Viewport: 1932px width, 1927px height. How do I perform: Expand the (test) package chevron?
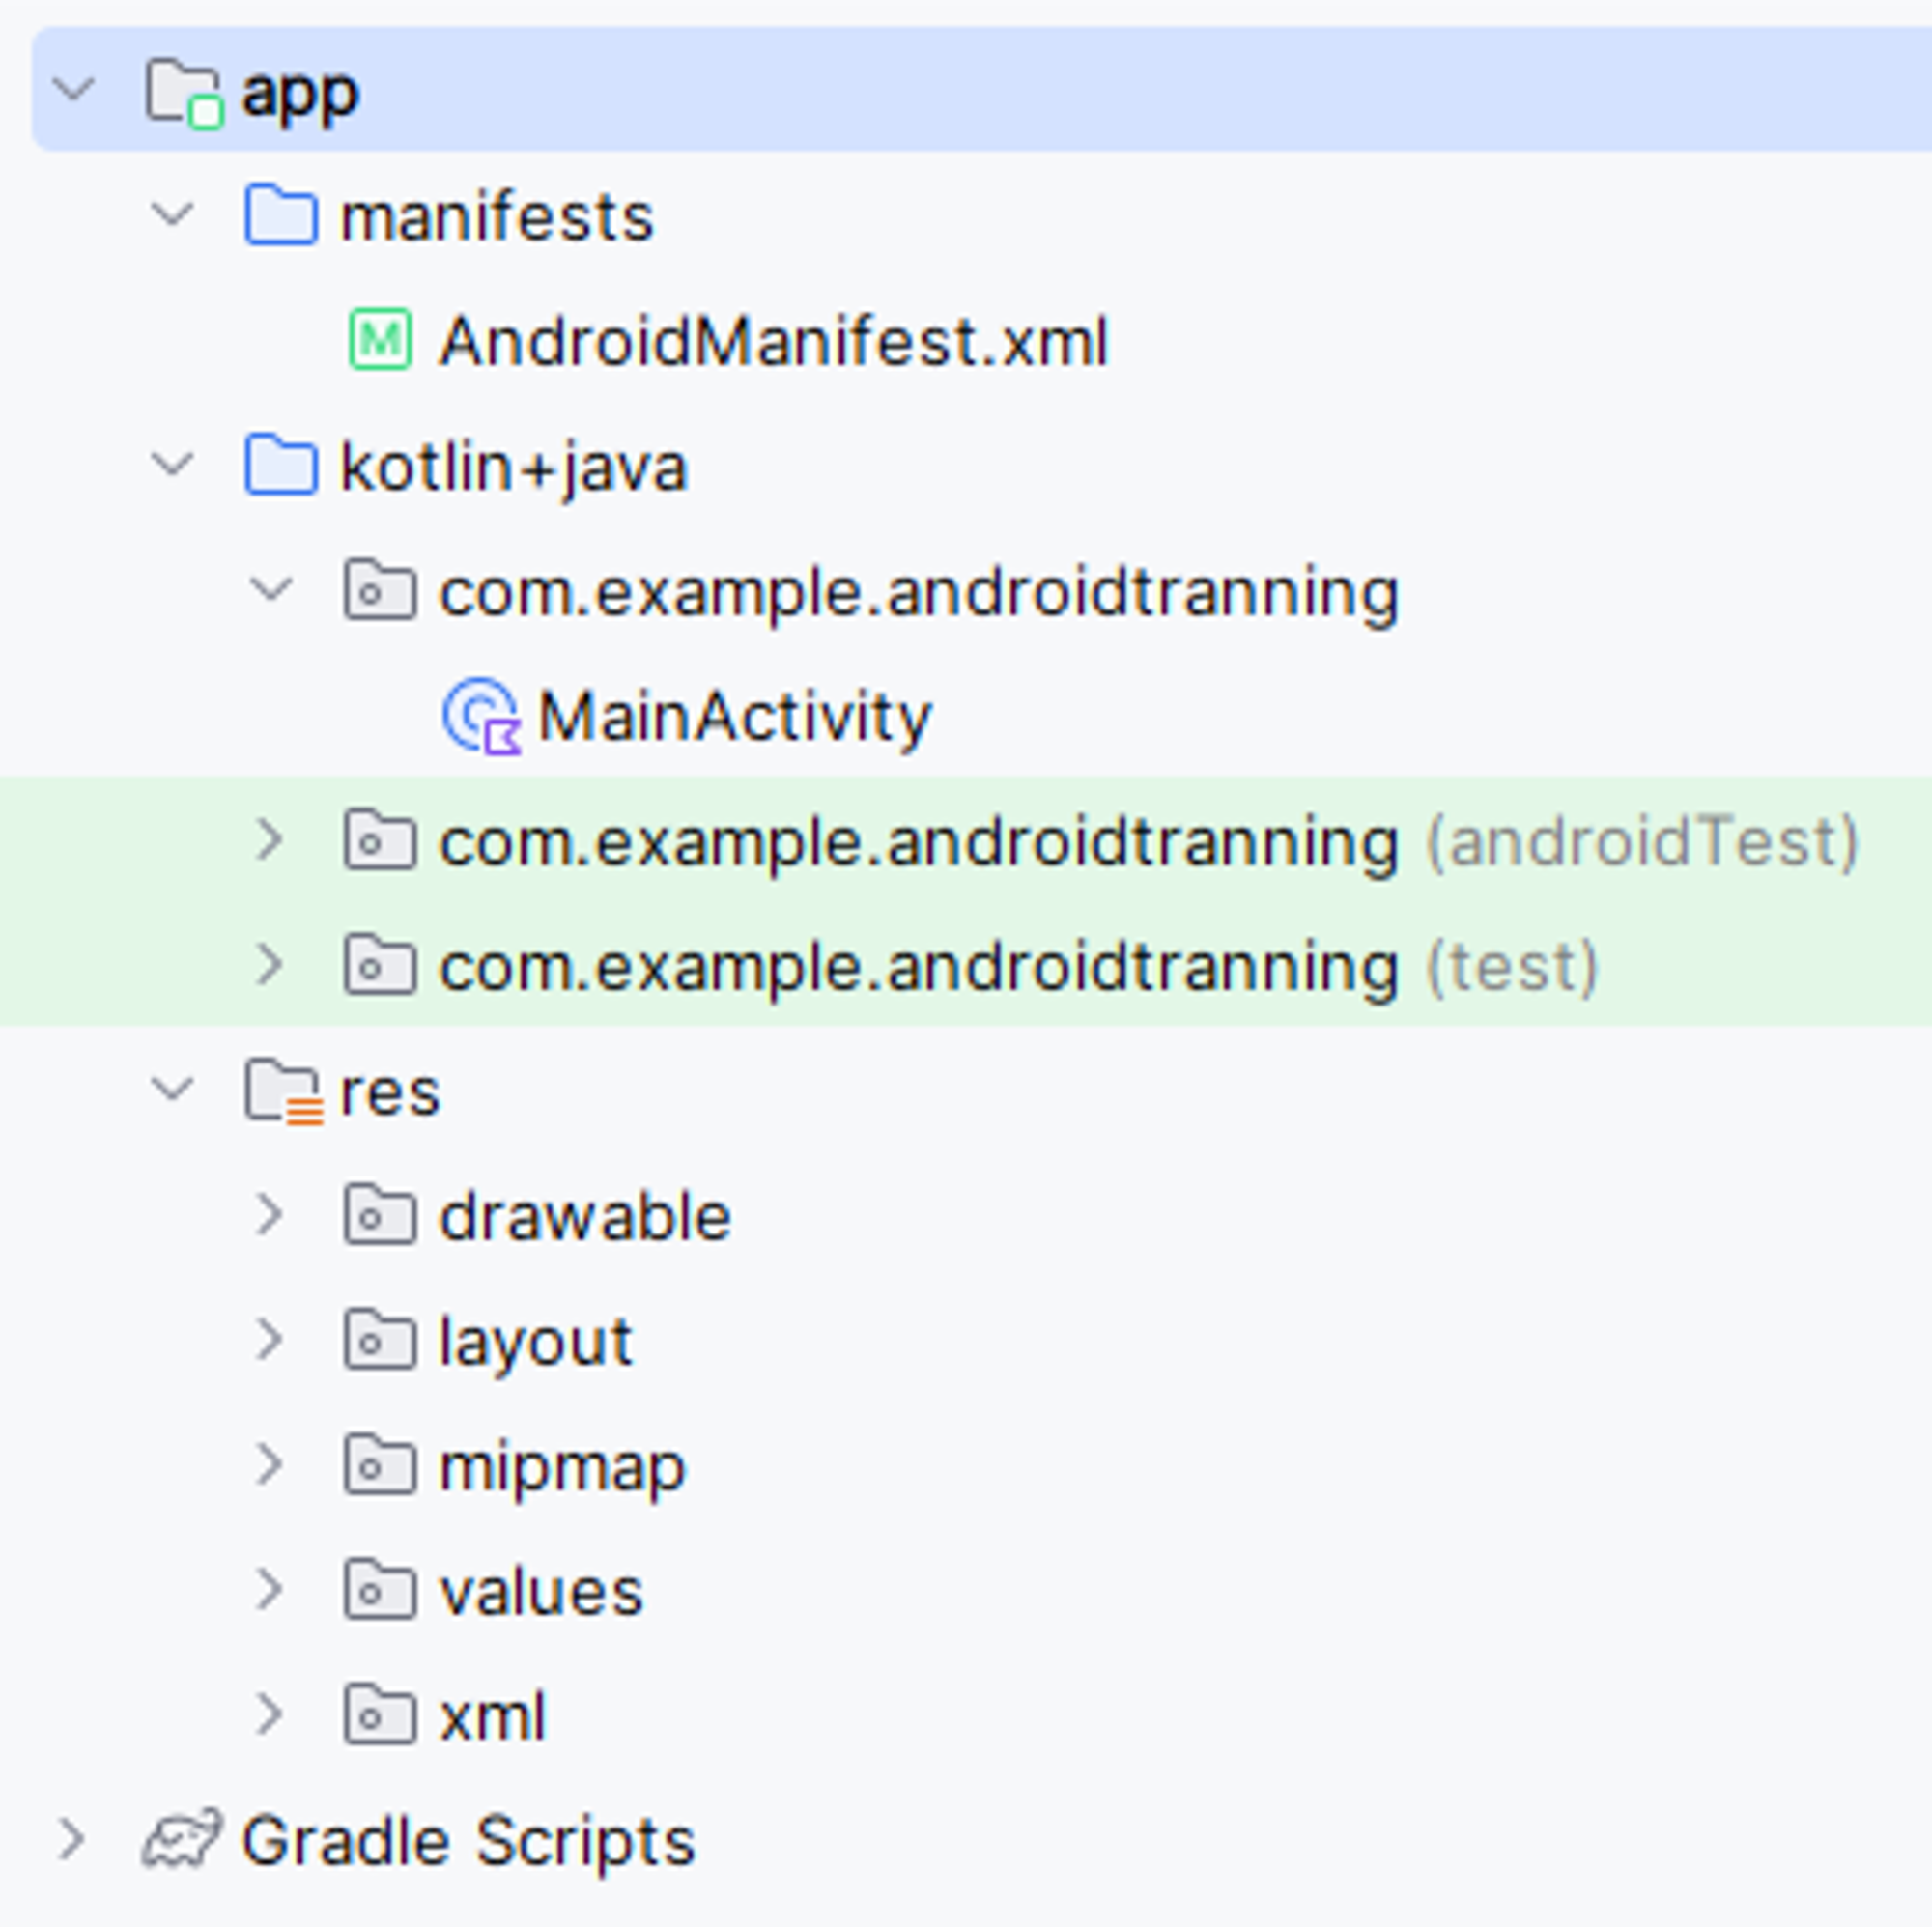270,965
